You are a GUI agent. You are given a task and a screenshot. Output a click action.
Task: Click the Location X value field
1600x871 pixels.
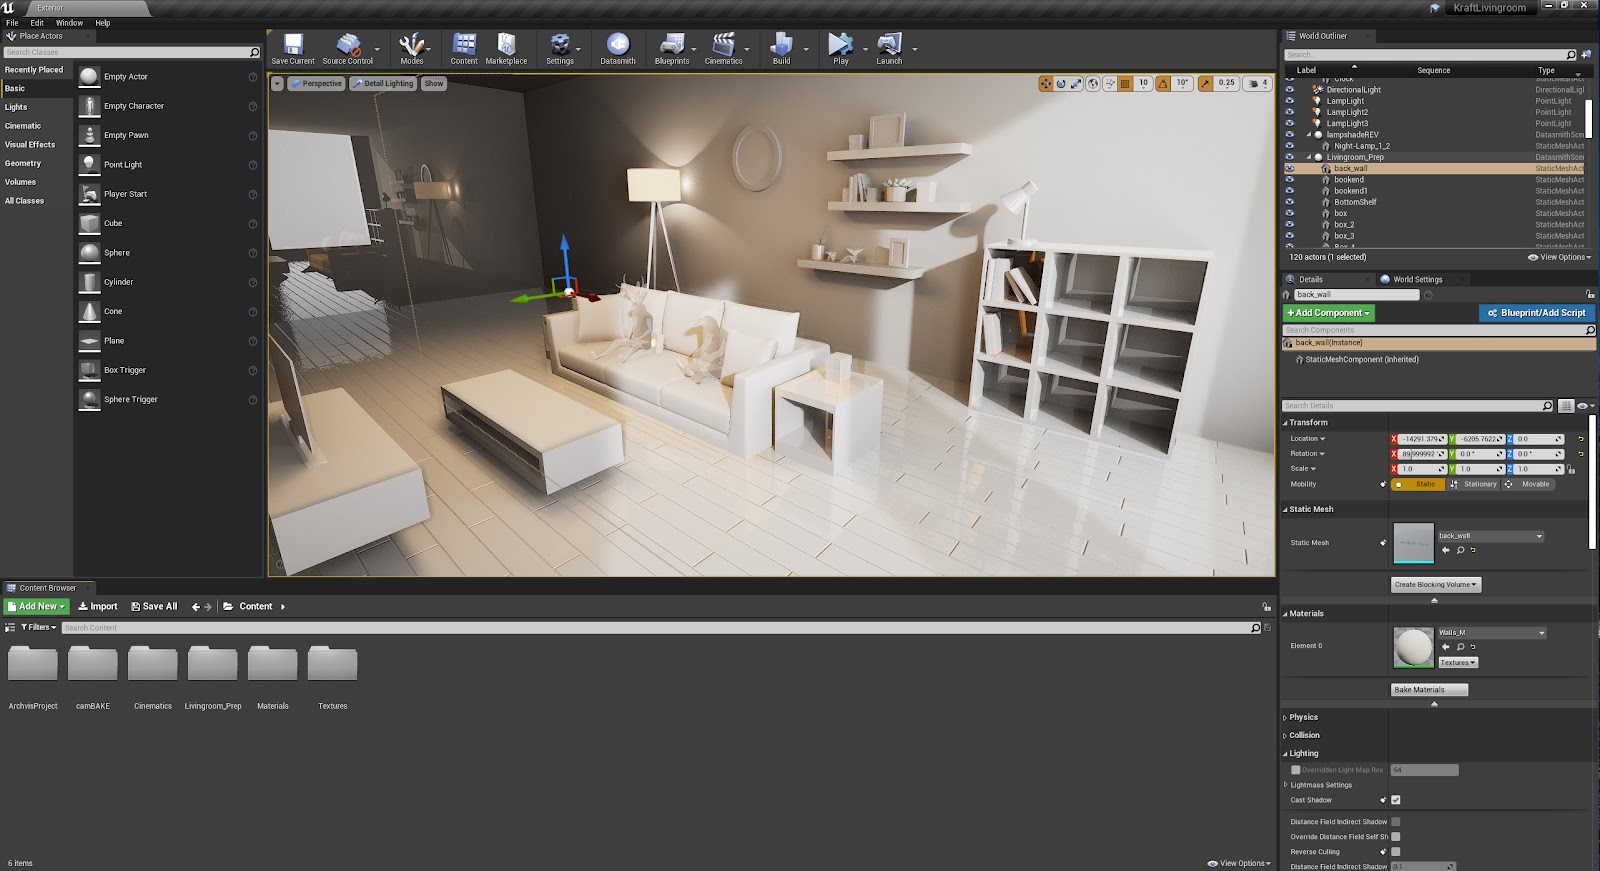(x=1420, y=439)
